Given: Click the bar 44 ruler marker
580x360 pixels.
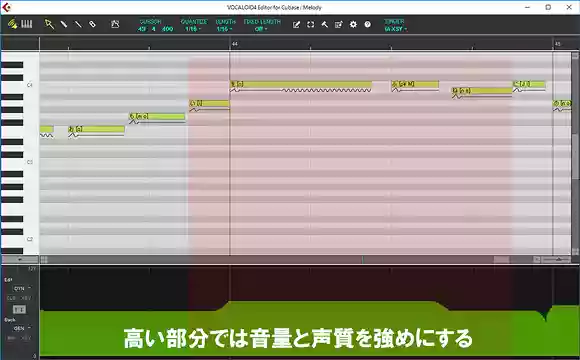Looking at the screenshot, I should (234, 44).
